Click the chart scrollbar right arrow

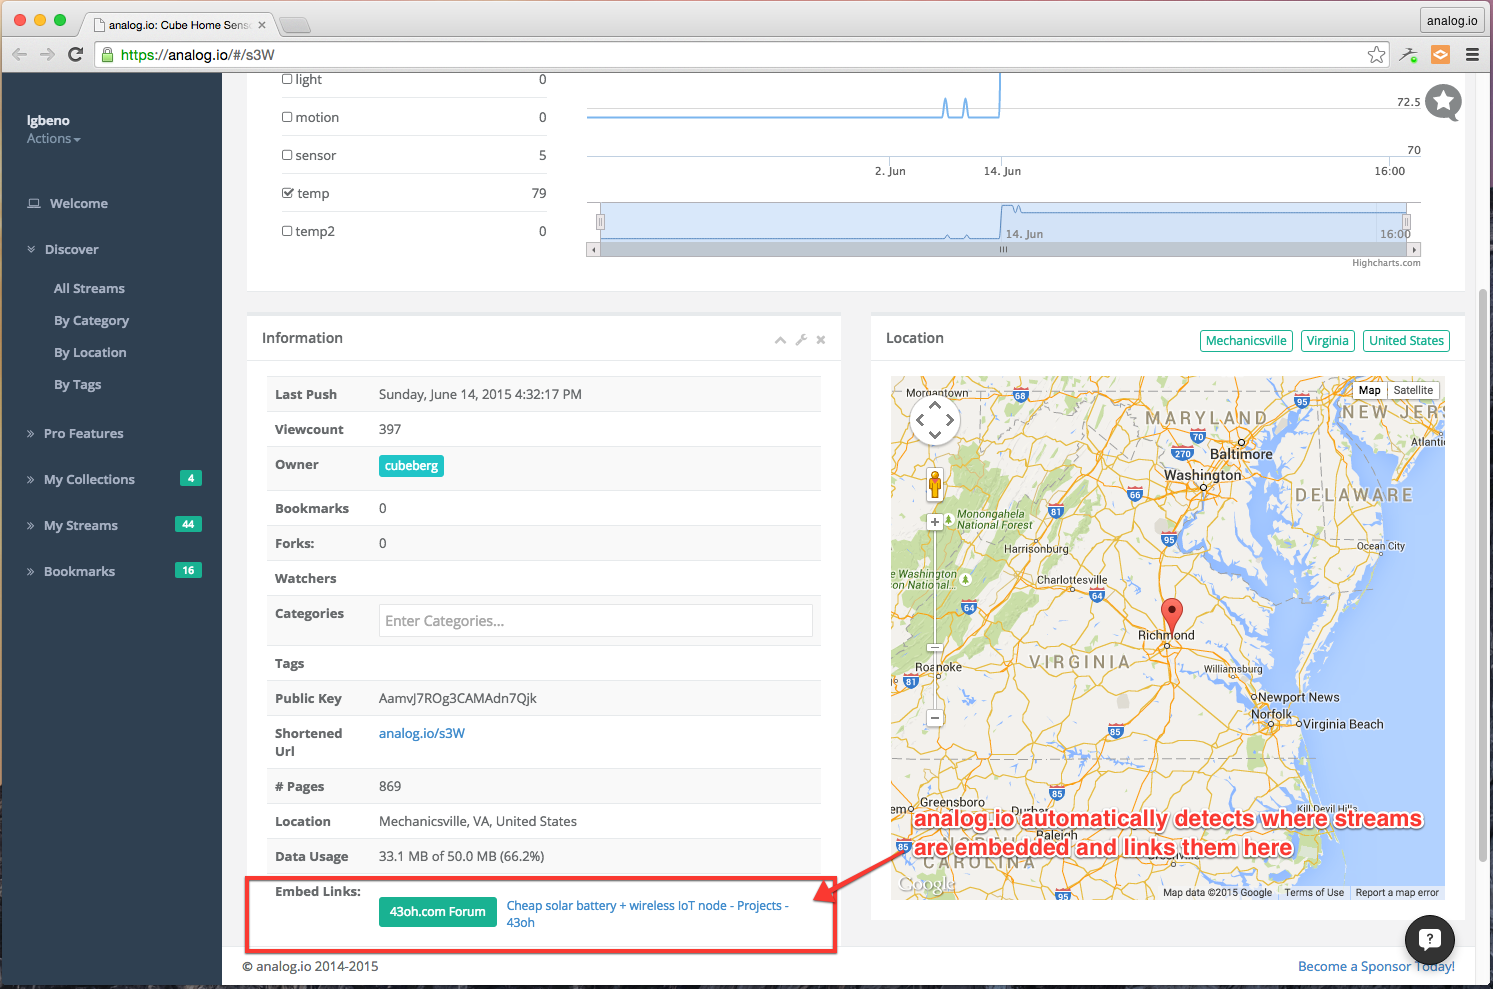(1414, 250)
